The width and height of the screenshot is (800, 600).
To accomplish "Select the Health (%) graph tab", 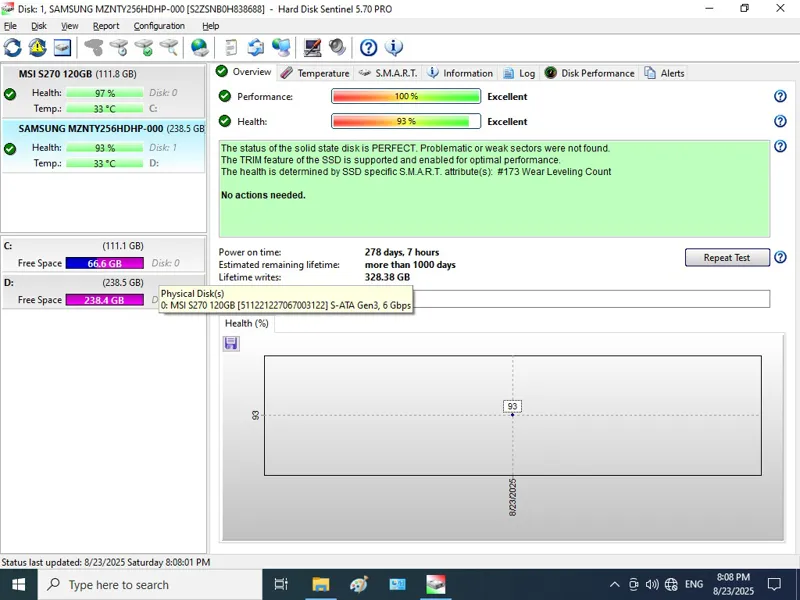I will tap(246, 323).
